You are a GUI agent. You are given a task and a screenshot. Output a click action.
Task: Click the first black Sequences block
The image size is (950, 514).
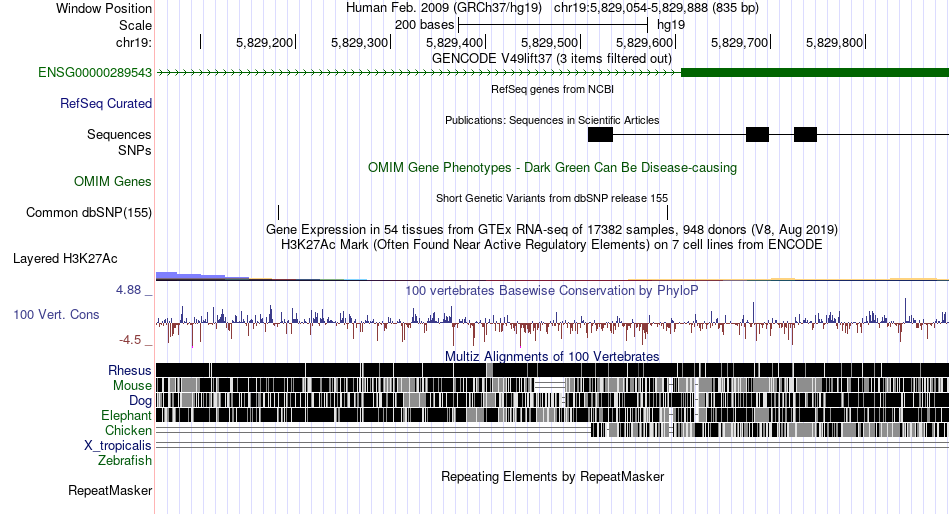click(600, 135)
